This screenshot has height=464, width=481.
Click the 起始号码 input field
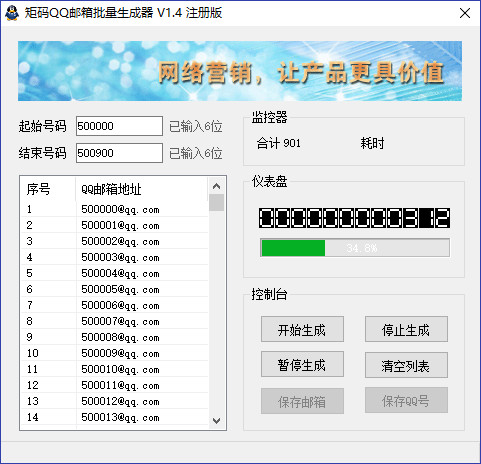[x=119, y=126]
